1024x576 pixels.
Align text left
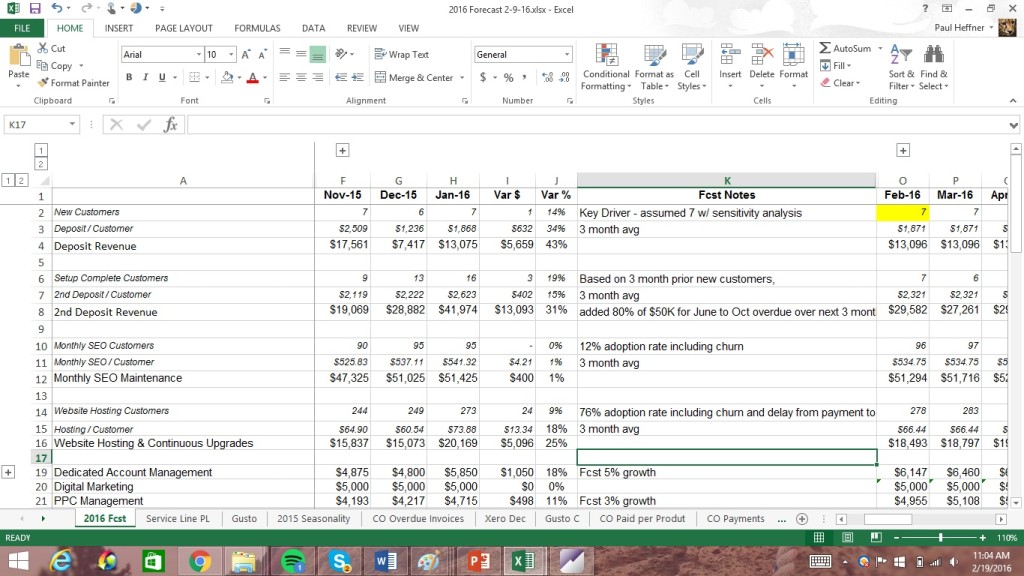pyautogui.click(x=285, y=77)
